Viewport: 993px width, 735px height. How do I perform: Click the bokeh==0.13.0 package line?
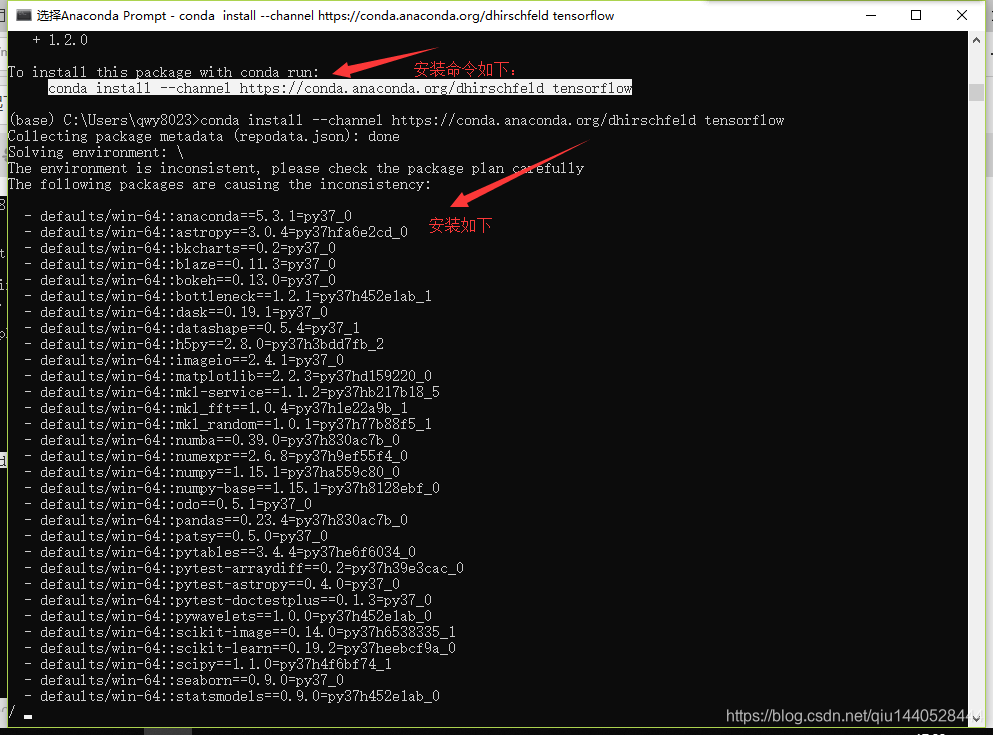180,280
